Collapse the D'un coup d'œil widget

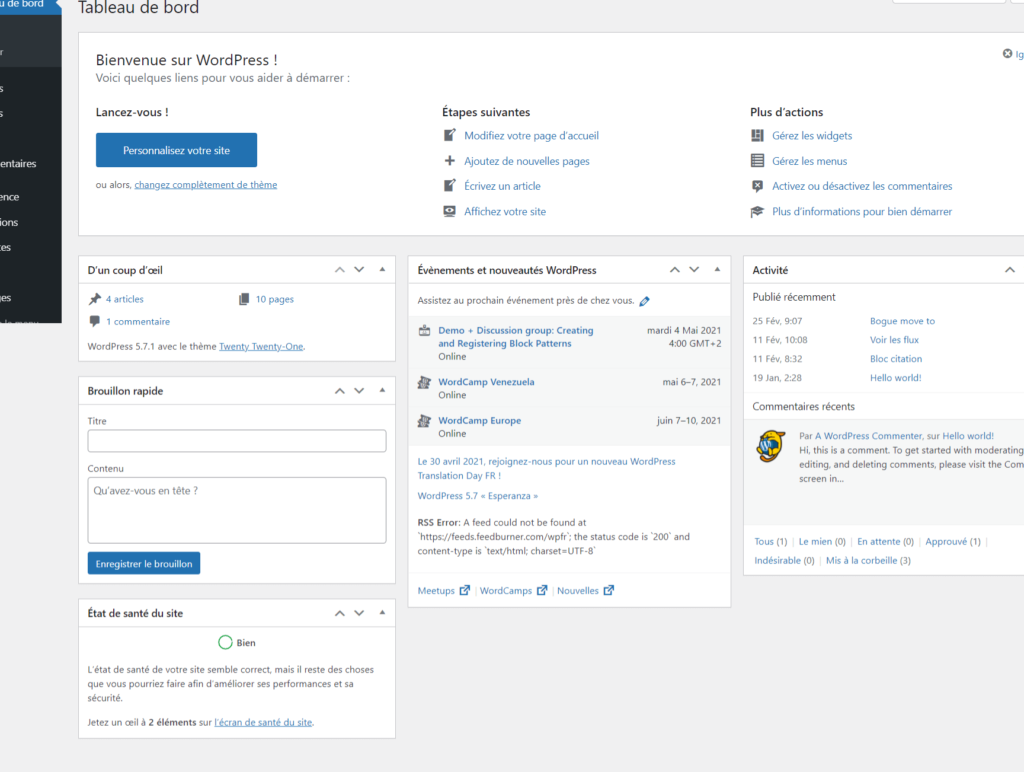tap(383, 269)
